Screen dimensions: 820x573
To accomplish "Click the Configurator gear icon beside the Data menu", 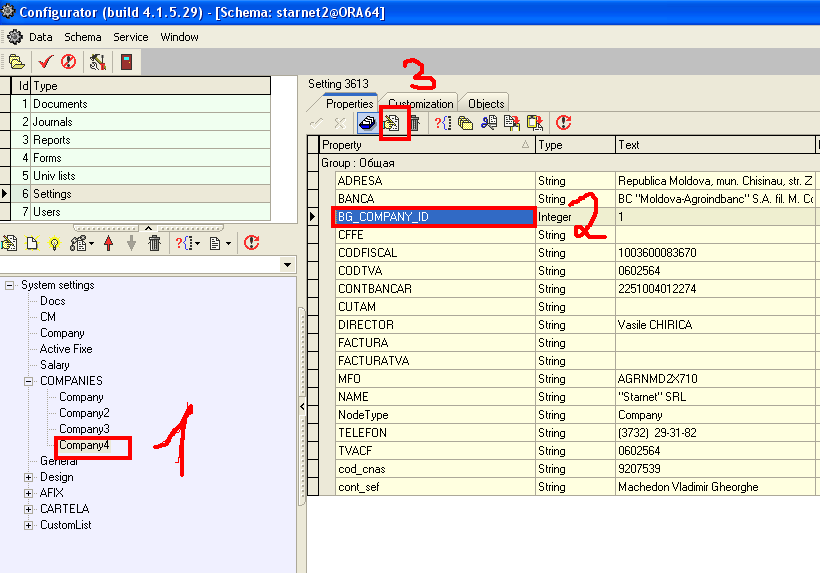I will [15, 37].
